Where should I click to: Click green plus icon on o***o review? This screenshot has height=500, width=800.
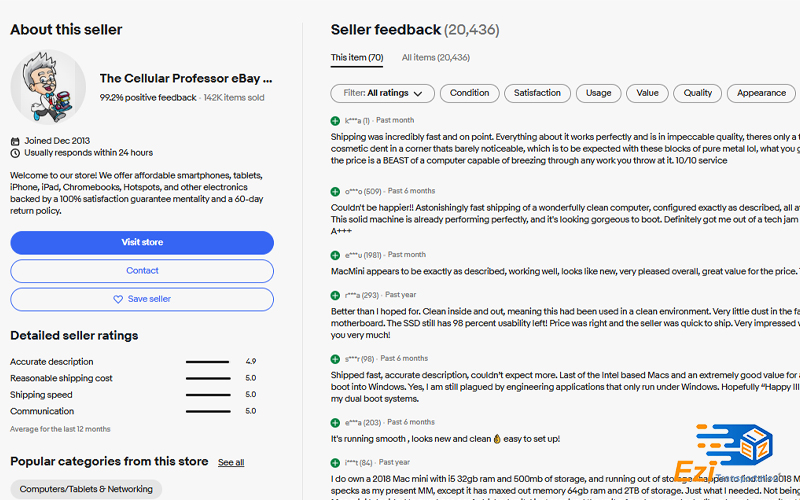(335, 192)
